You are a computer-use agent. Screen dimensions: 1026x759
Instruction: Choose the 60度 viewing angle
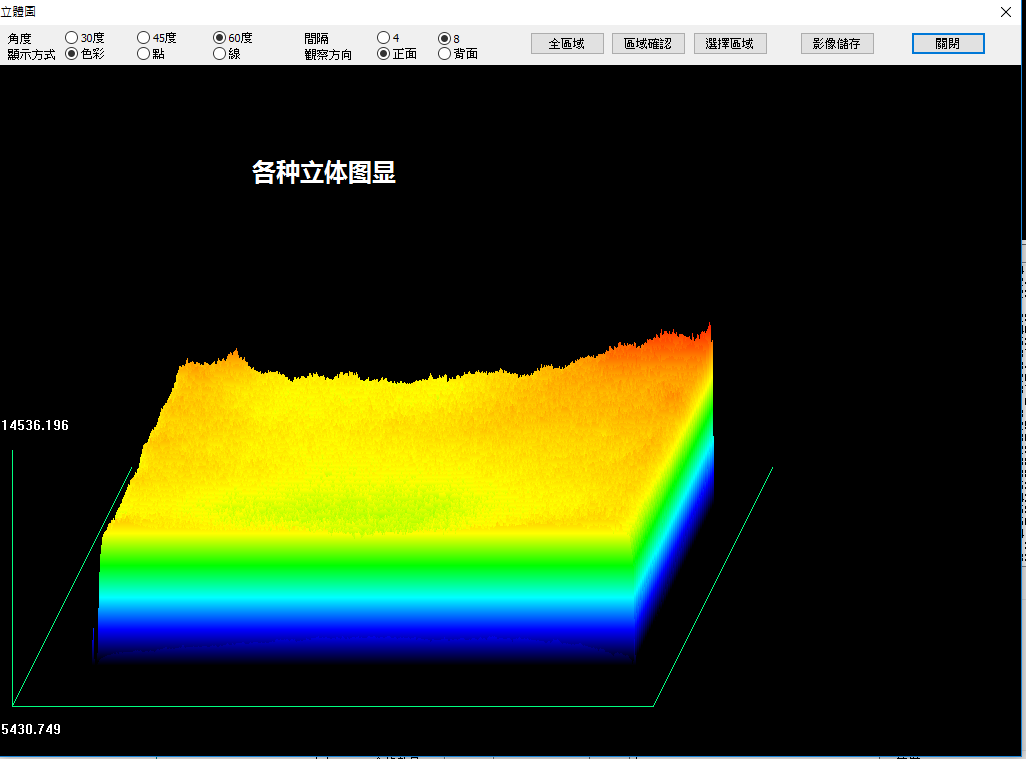point(220,38)
